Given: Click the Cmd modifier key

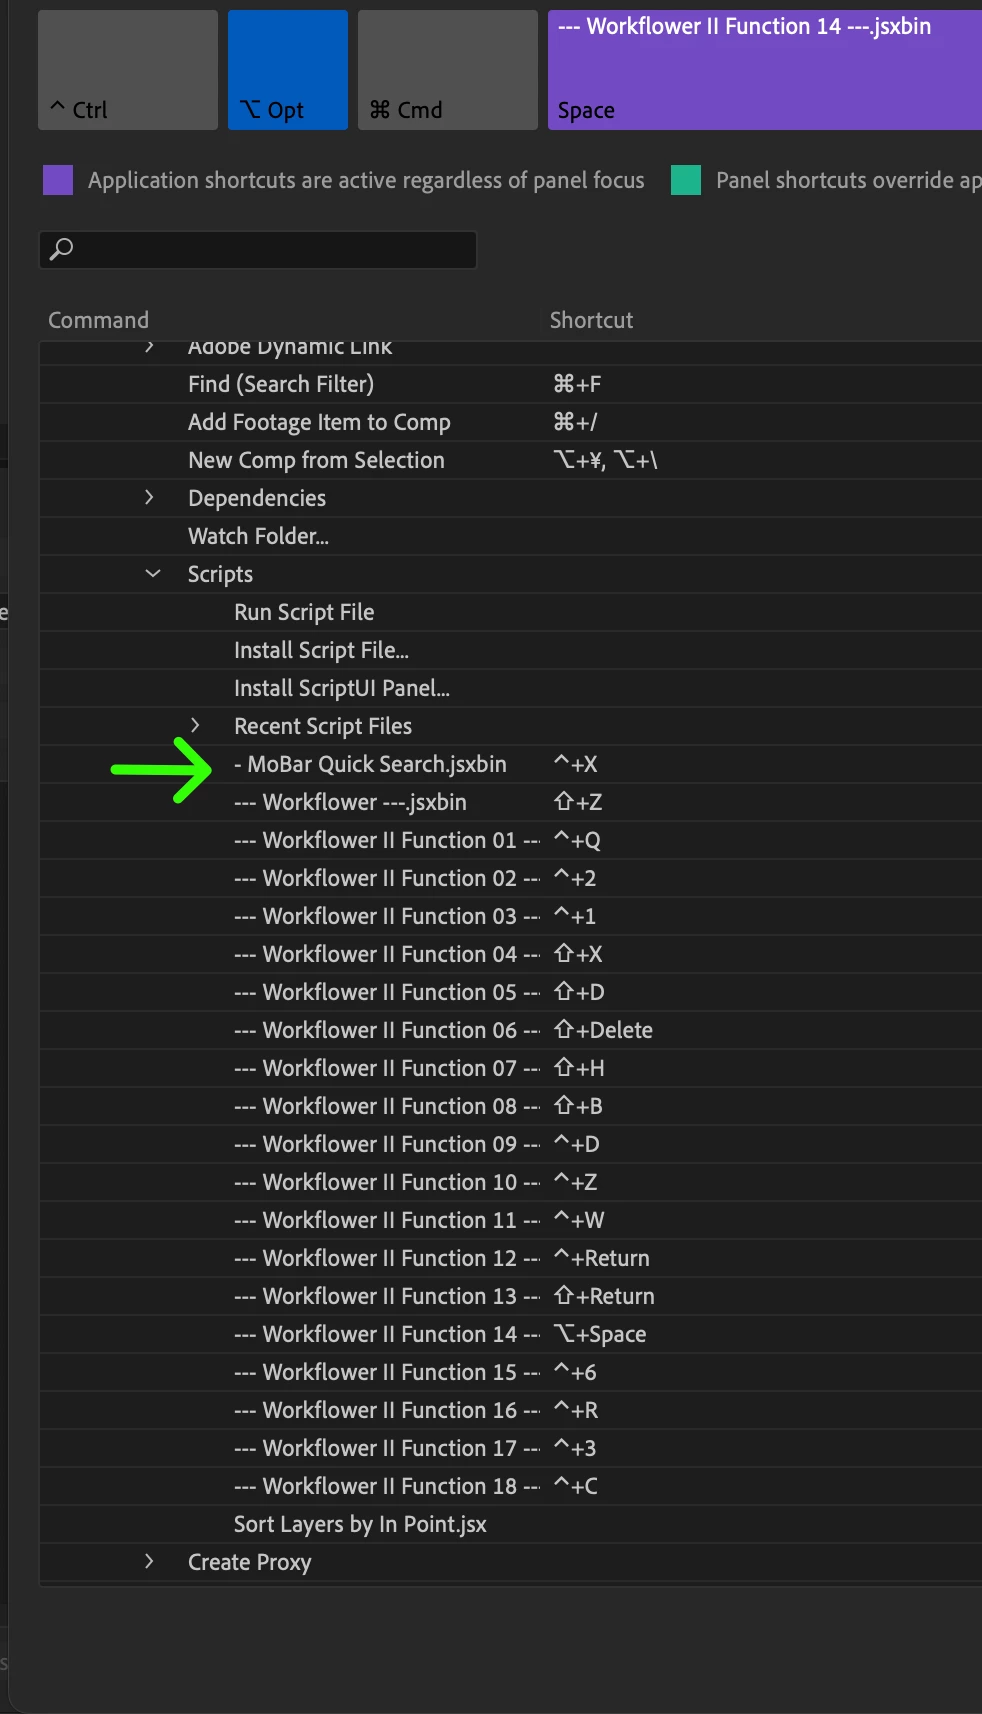Looking at the screenshot, I should 448,70.
